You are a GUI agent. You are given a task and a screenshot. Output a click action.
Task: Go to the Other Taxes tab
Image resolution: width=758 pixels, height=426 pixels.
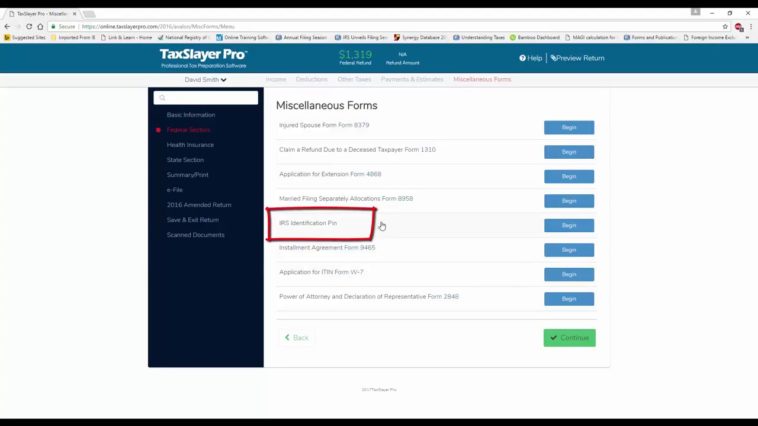(x=354, y=79)
